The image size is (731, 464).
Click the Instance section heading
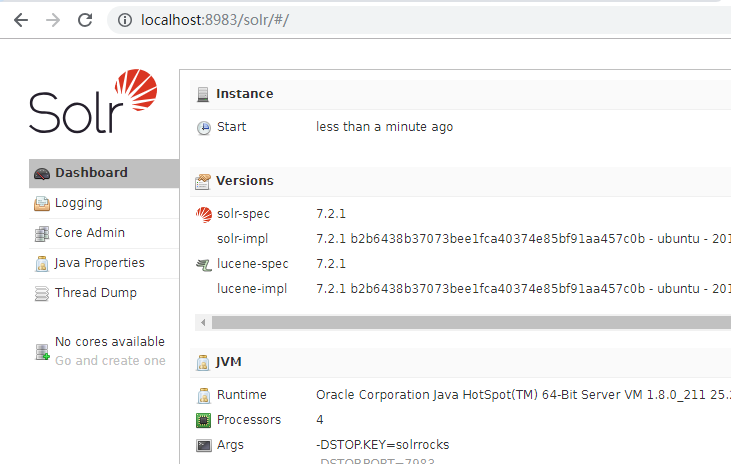[244, 94]
